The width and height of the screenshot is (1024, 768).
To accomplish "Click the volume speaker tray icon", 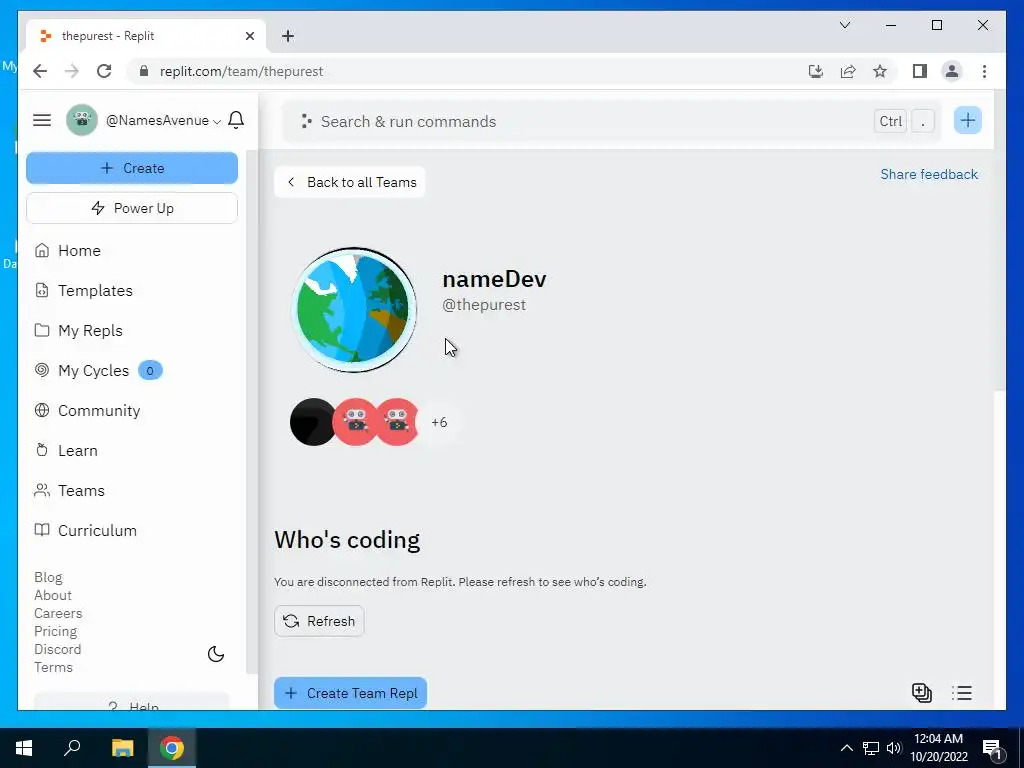I will point(894,748).
